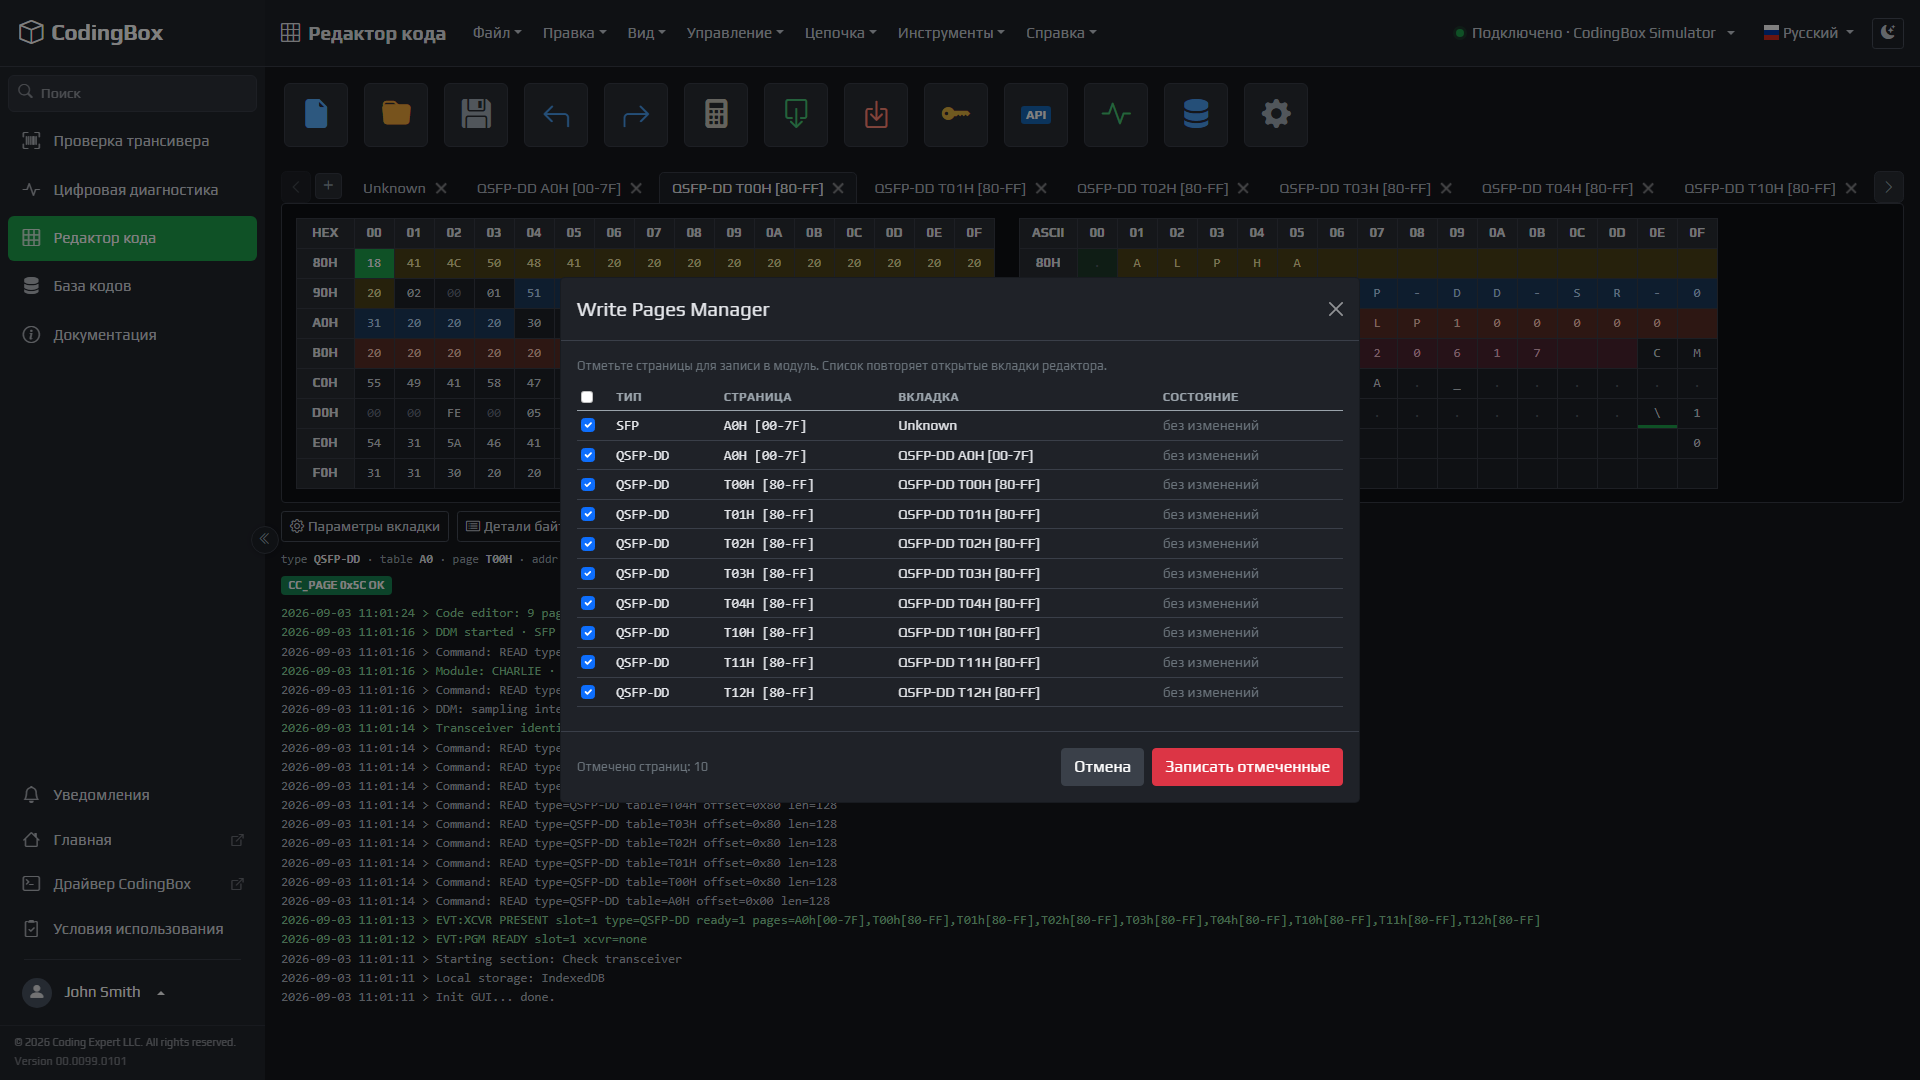Open Документация in the sidebar
1920x1080 pixels.
(132, 335)
